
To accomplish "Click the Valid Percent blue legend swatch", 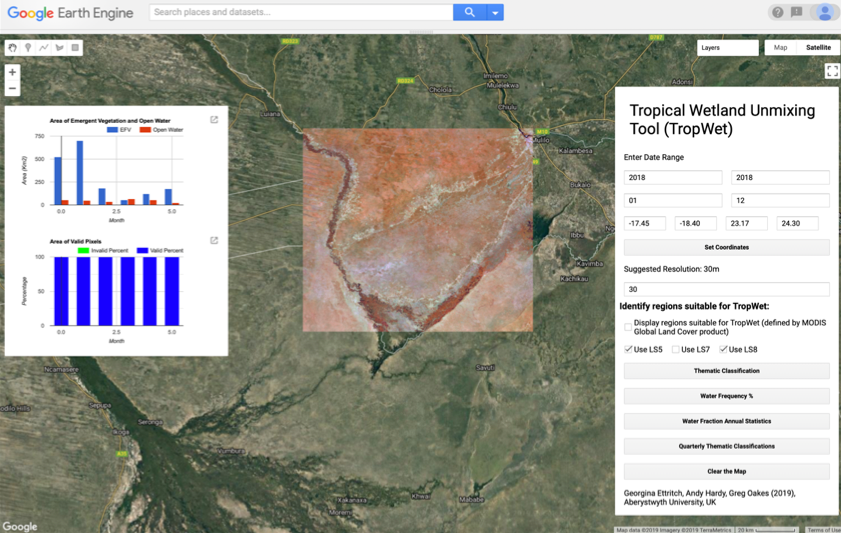I will coord(142,250).
